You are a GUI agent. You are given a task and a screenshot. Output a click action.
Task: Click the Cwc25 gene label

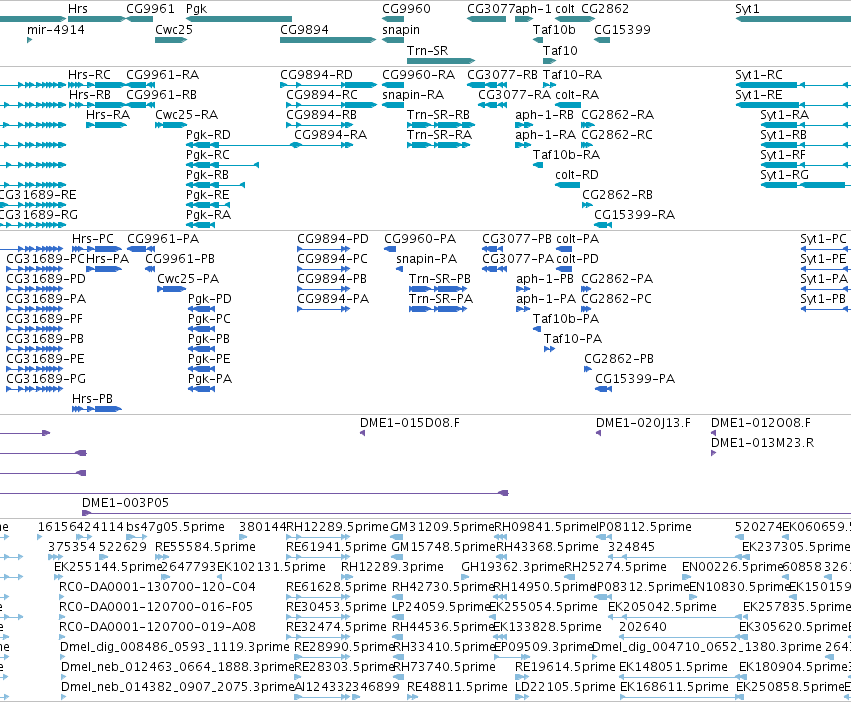coord(174,30)
